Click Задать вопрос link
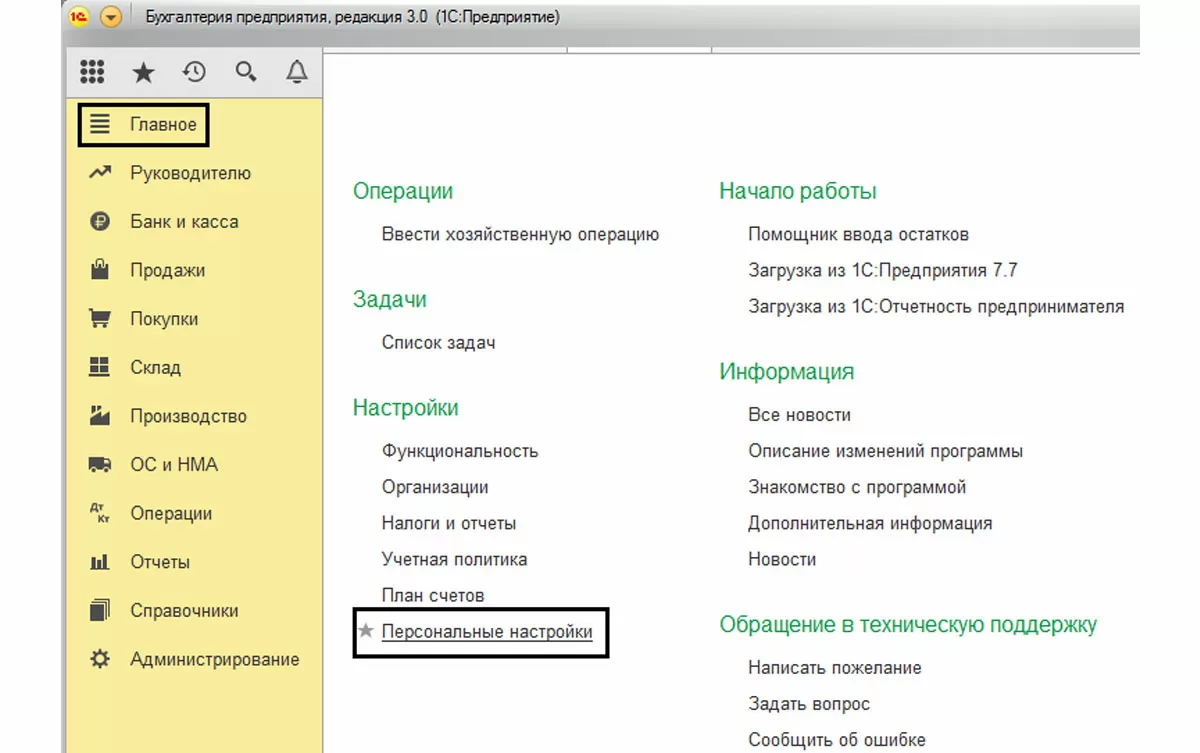1200x753 pixels. point(809,704)
